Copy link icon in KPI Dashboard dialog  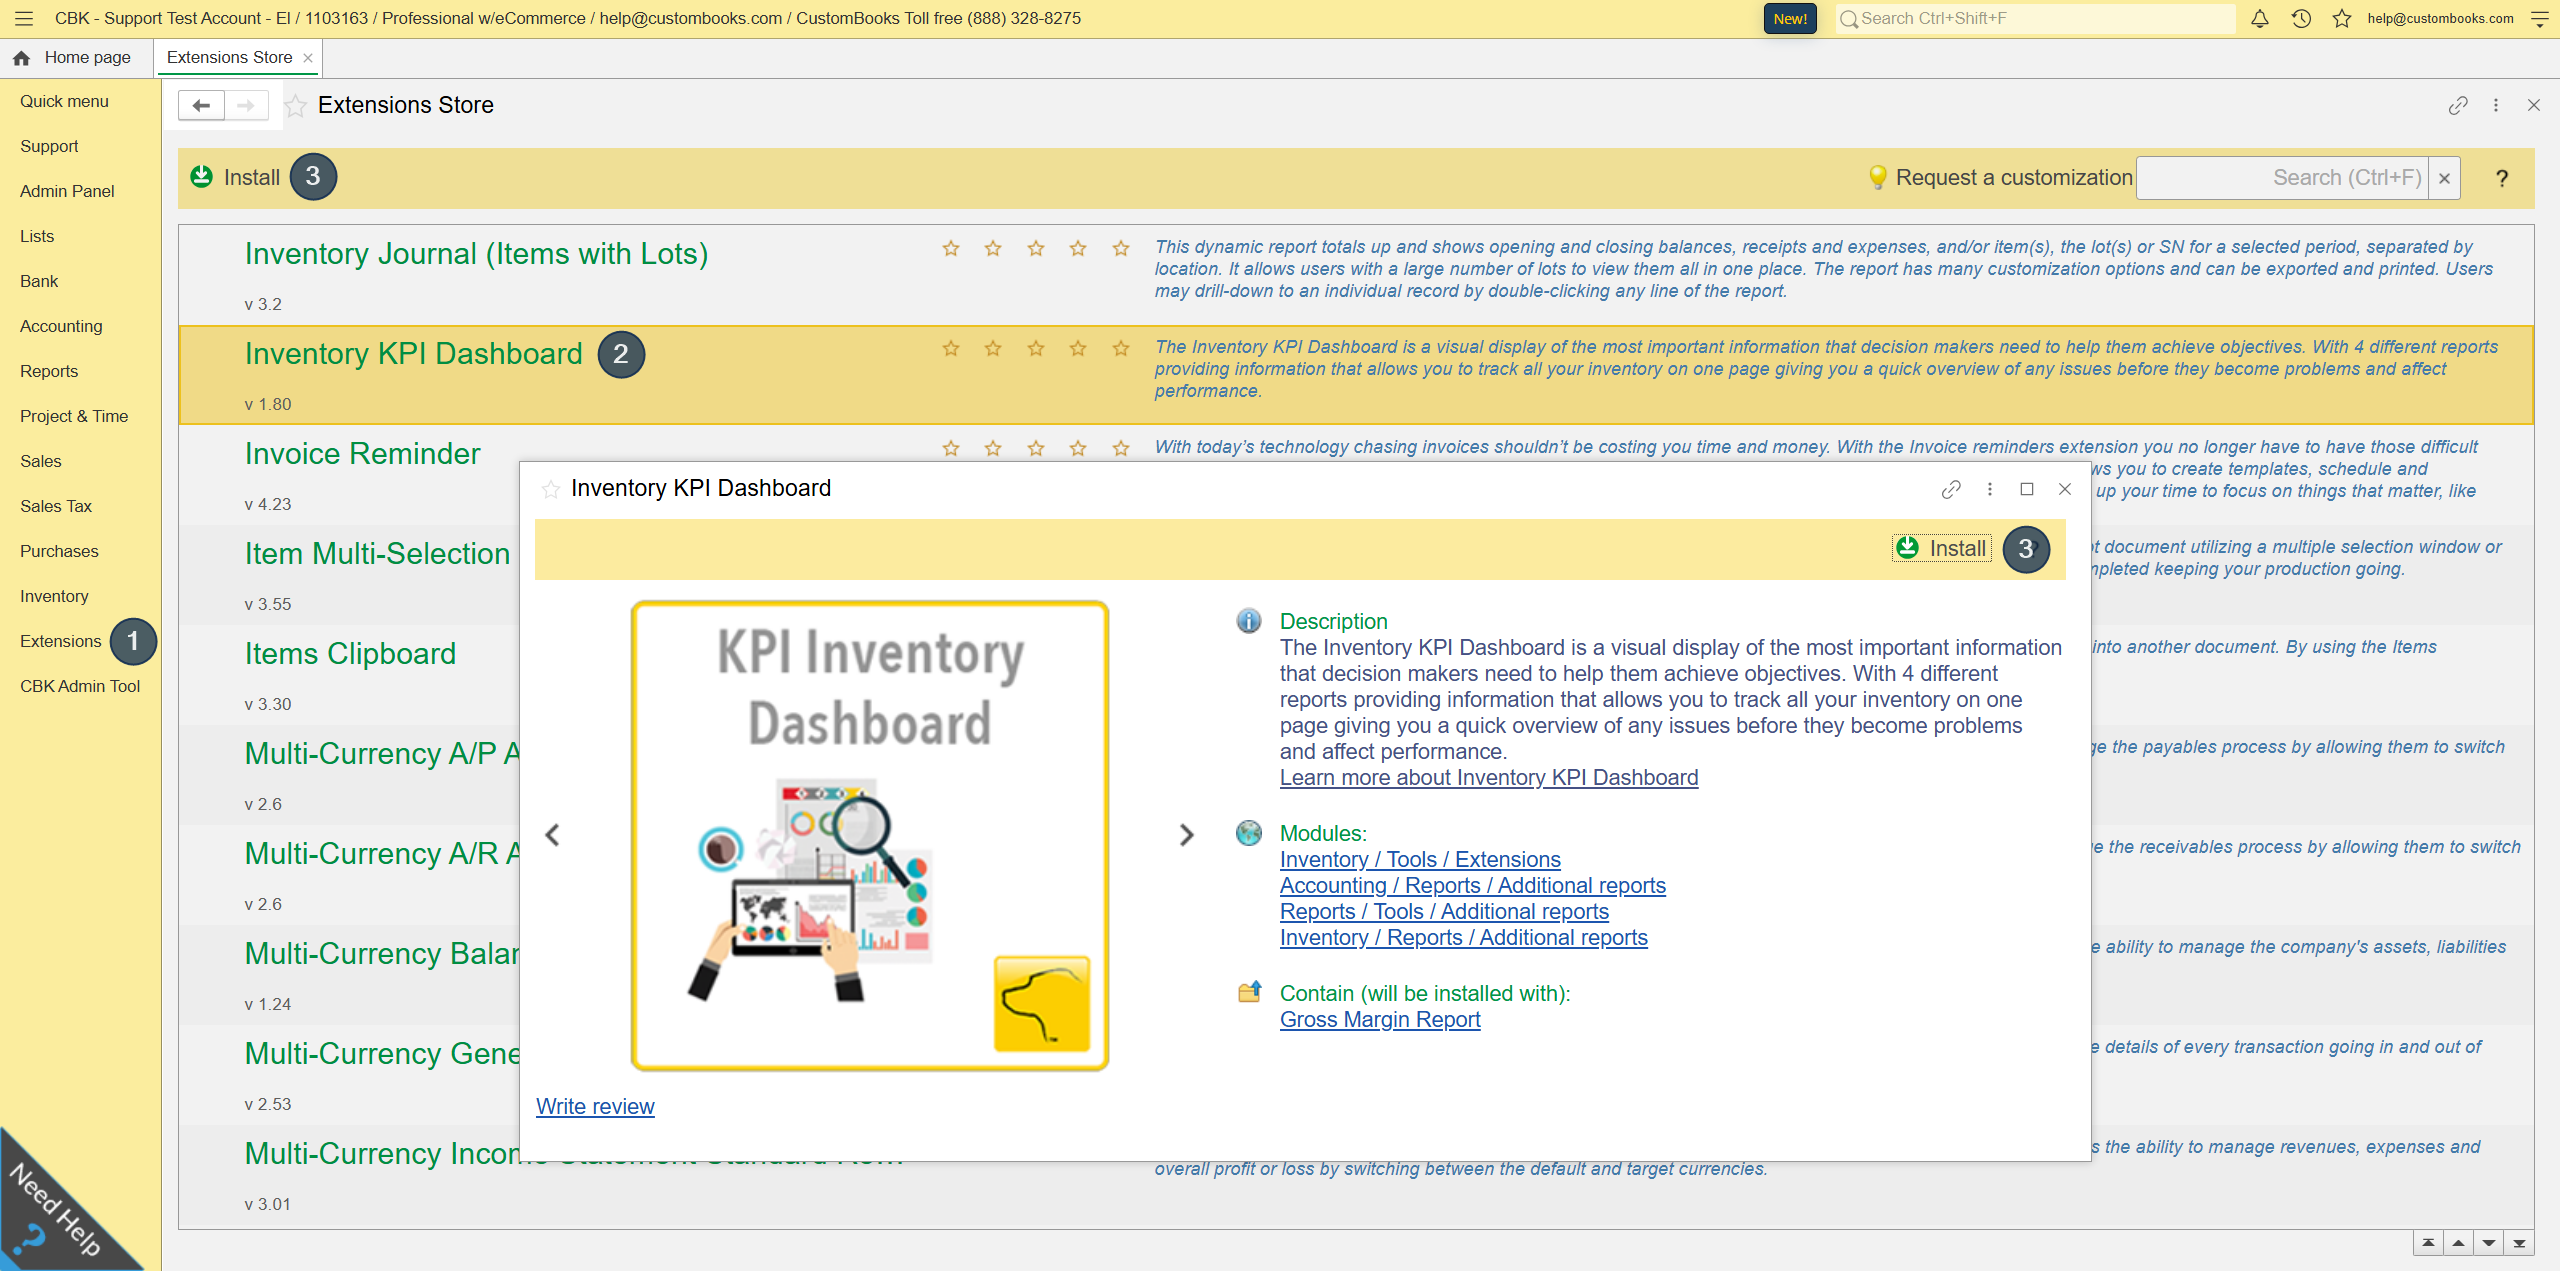pos(1950,489)
